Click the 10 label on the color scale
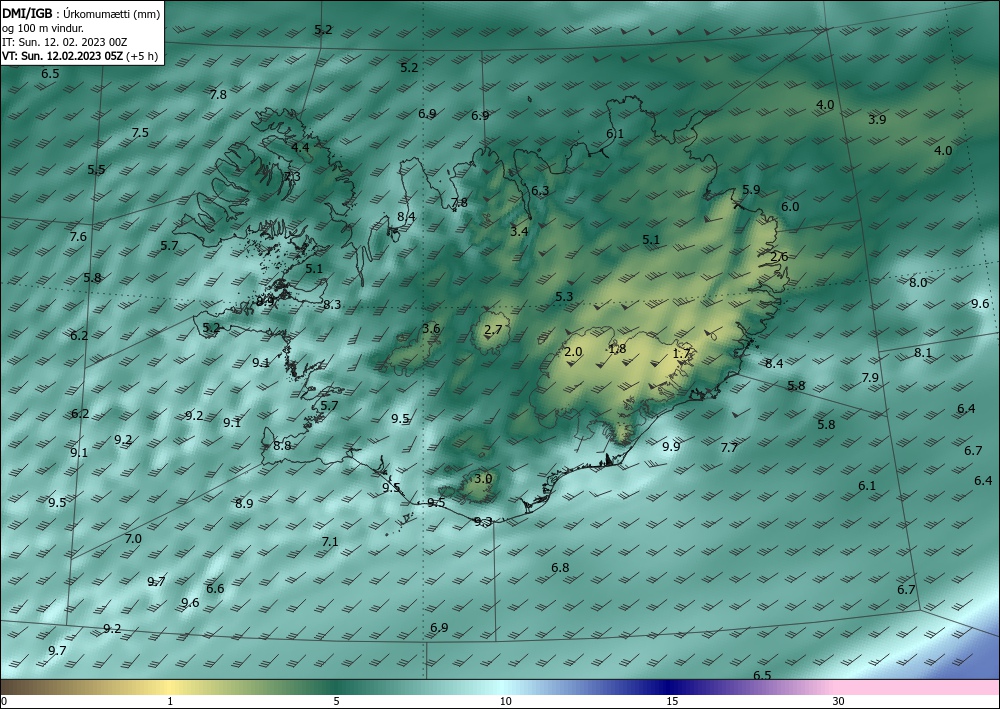Viewport: 1000px width, 709px height. tap(505, 701)
